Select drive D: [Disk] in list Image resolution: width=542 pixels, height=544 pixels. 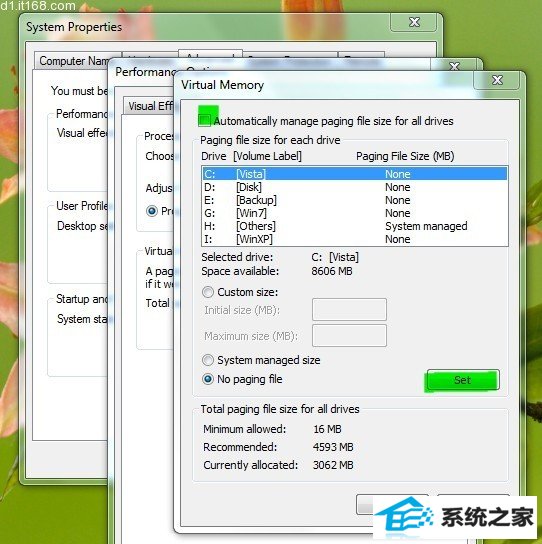point(355,187)
